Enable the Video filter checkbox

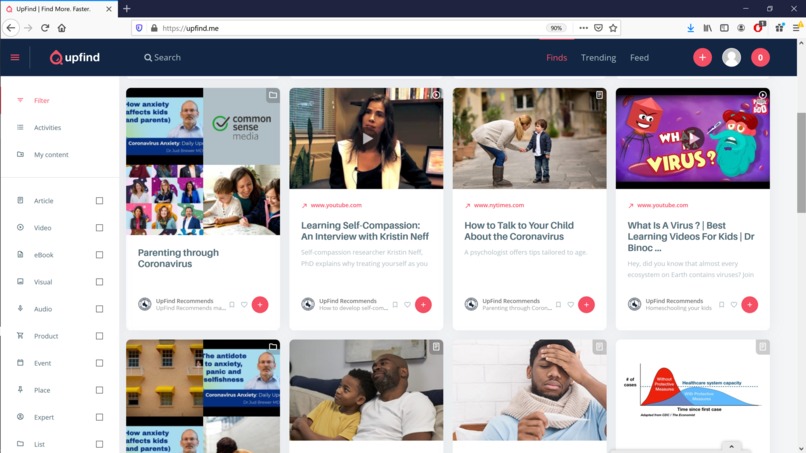[99, 228]
